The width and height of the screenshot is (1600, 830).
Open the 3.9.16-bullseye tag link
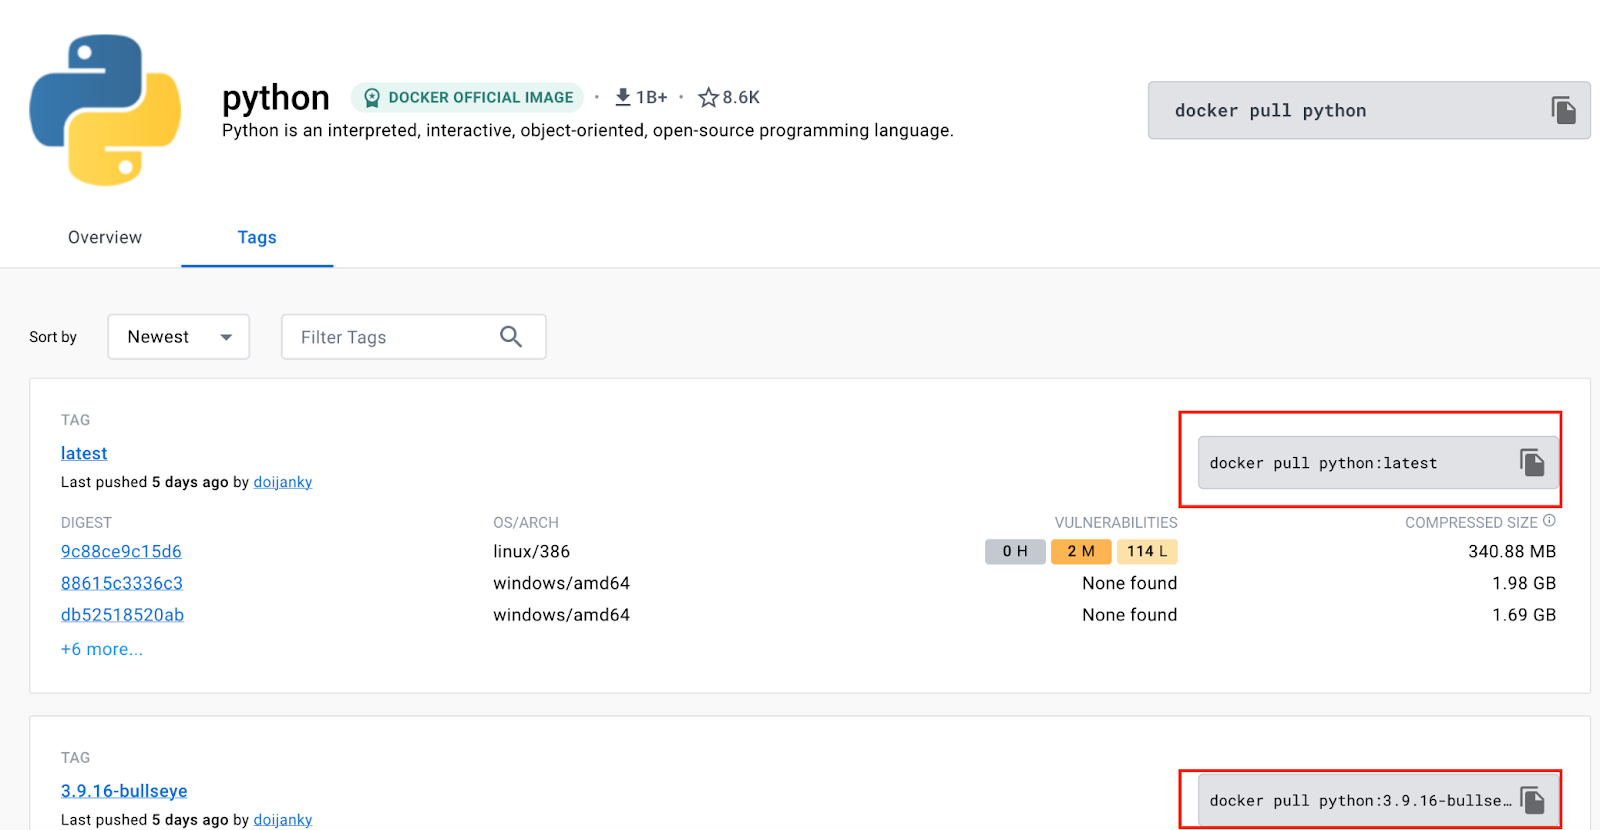pos(124,791)
